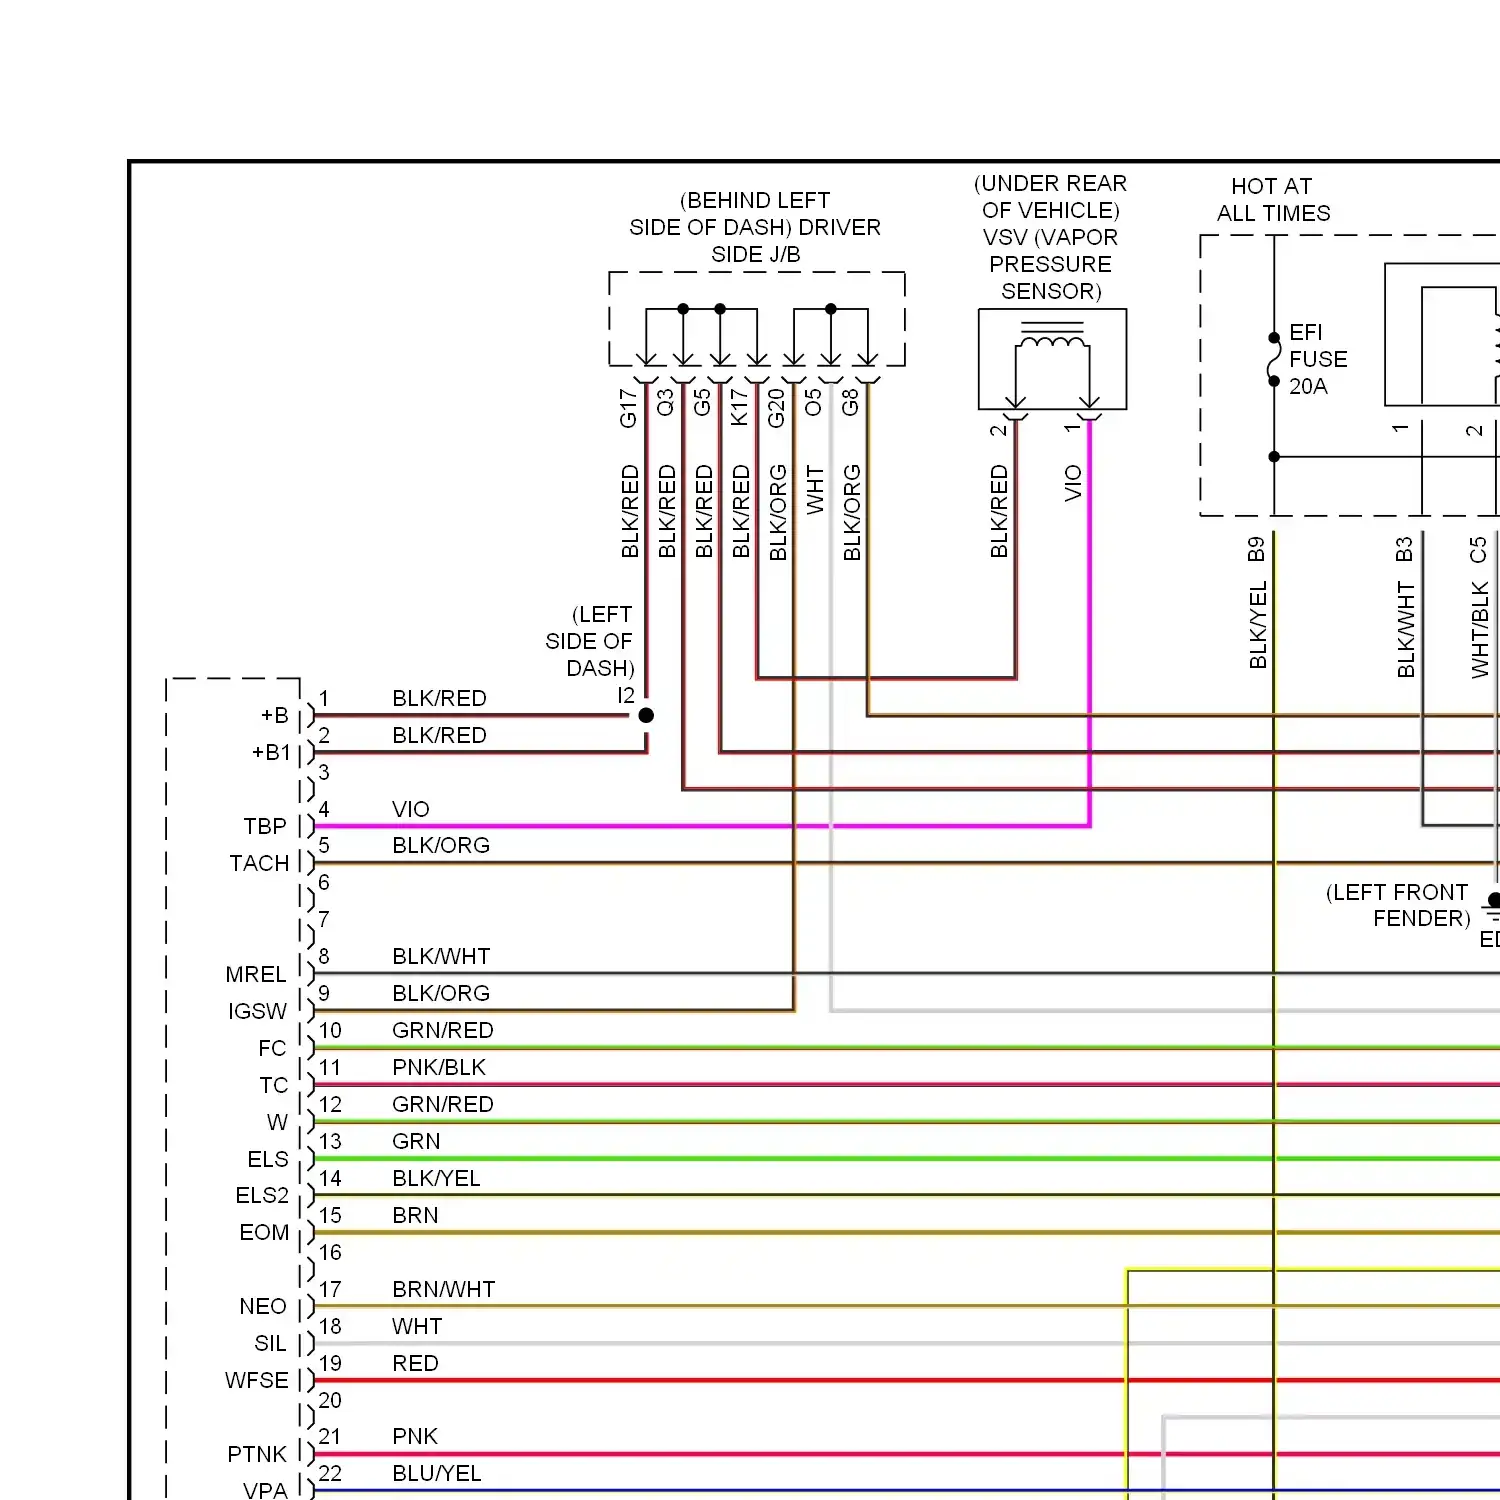Click the BLK/WHT wire label at pin 8
Viewport: 1500px width, 1500px height.
(x=441, y=956)
